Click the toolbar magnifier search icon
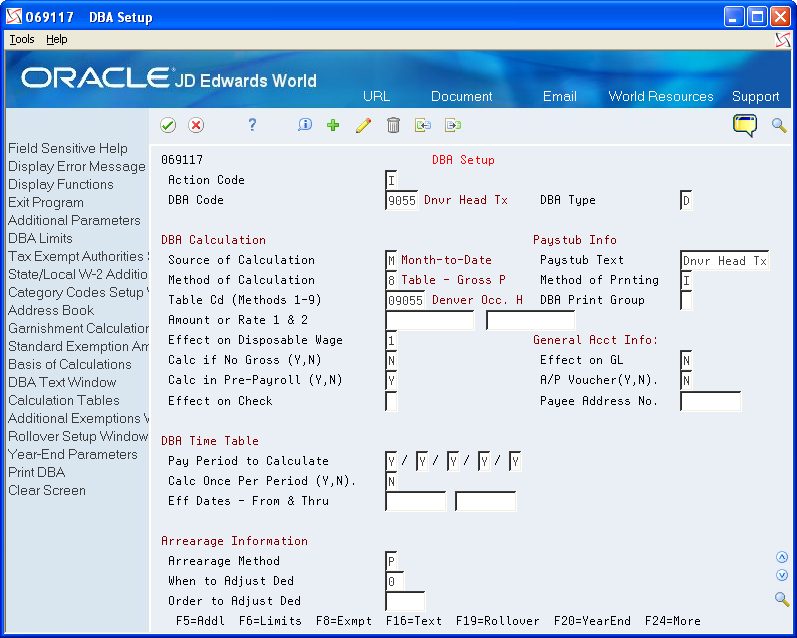The width and height of the screenshot is (797, 638). (x=779, y=125)
